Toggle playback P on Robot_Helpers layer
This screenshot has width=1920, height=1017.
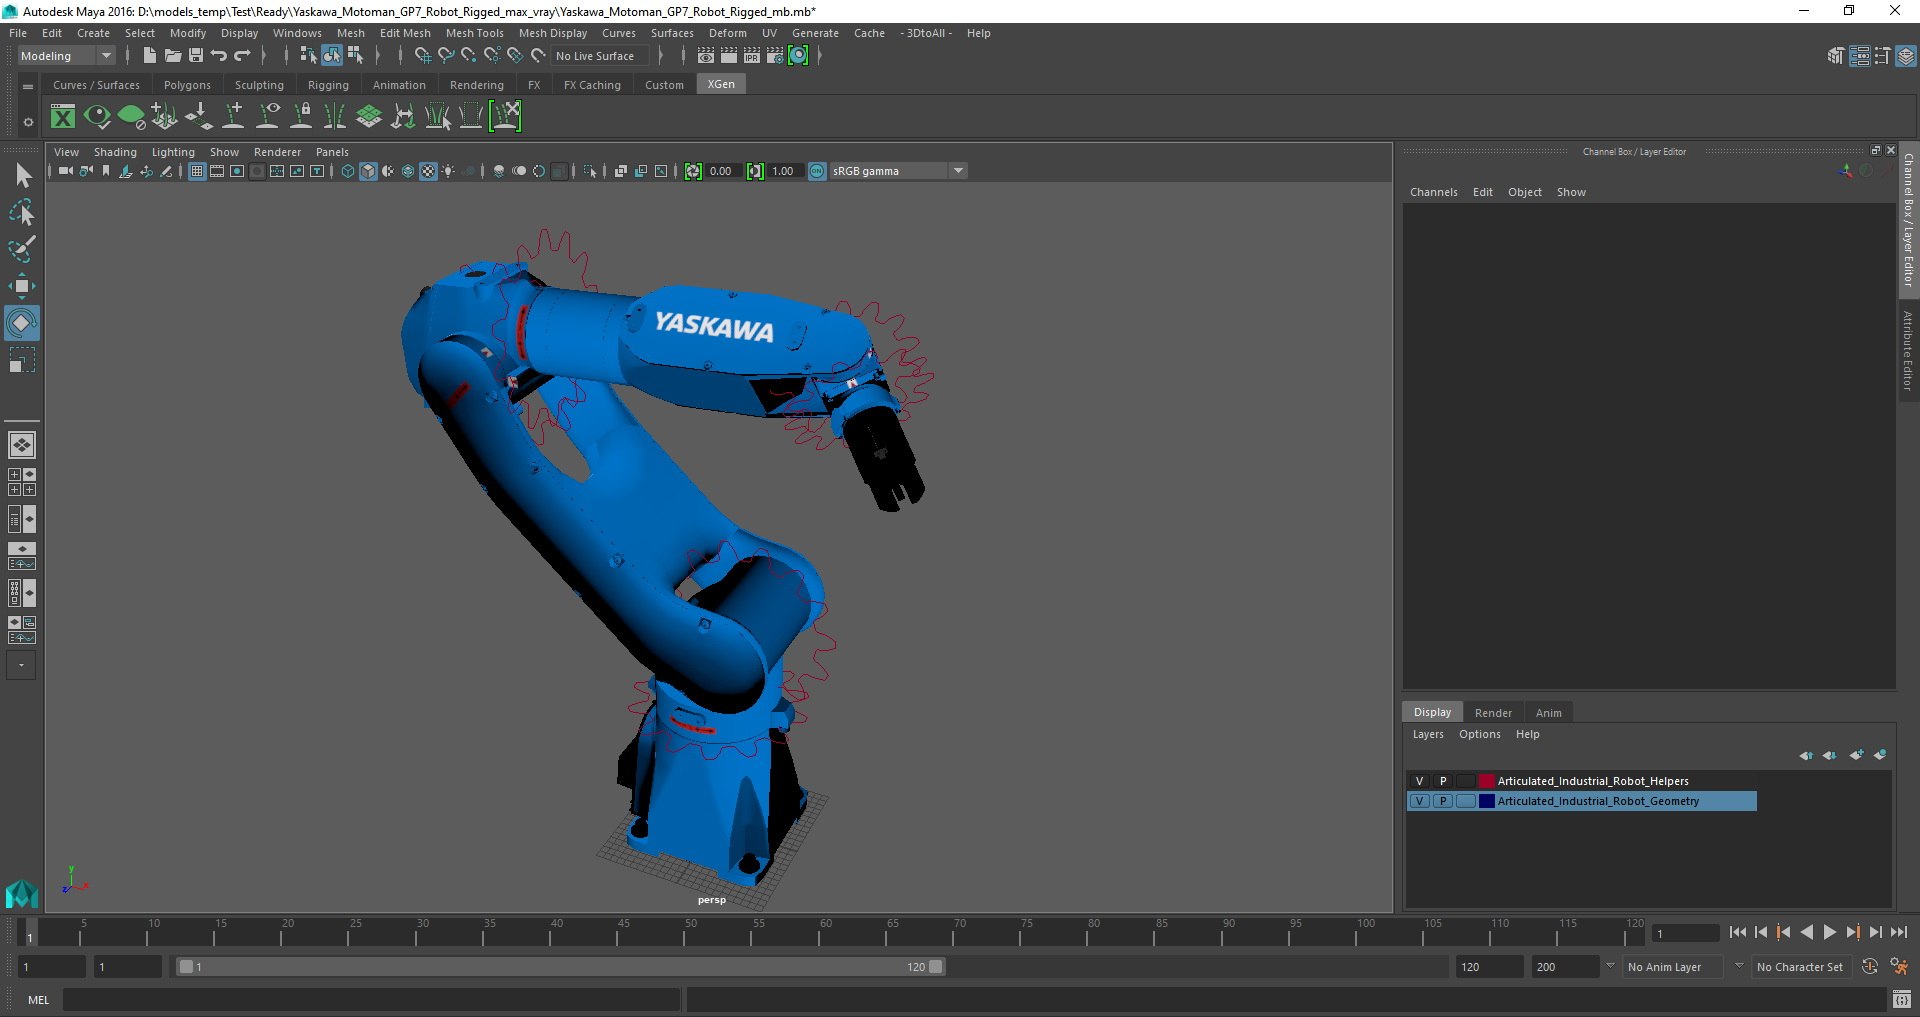[x=1443, y=781]
